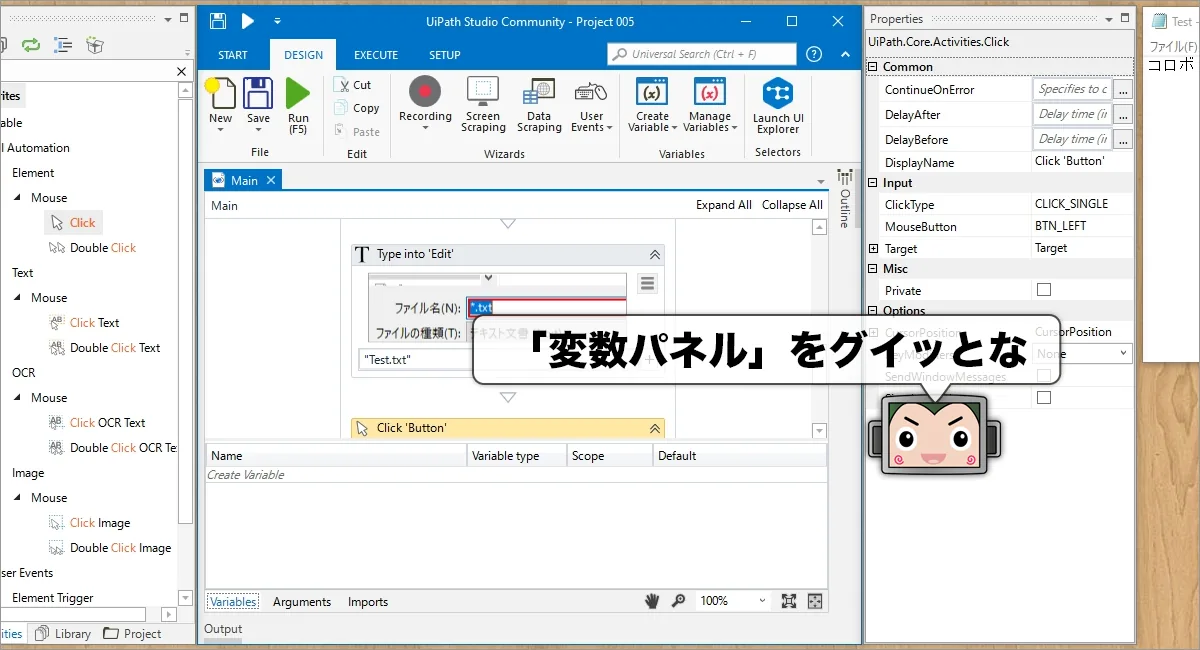Click the Universal Search box
The image size is (1200, 650).
pos(702,54)
